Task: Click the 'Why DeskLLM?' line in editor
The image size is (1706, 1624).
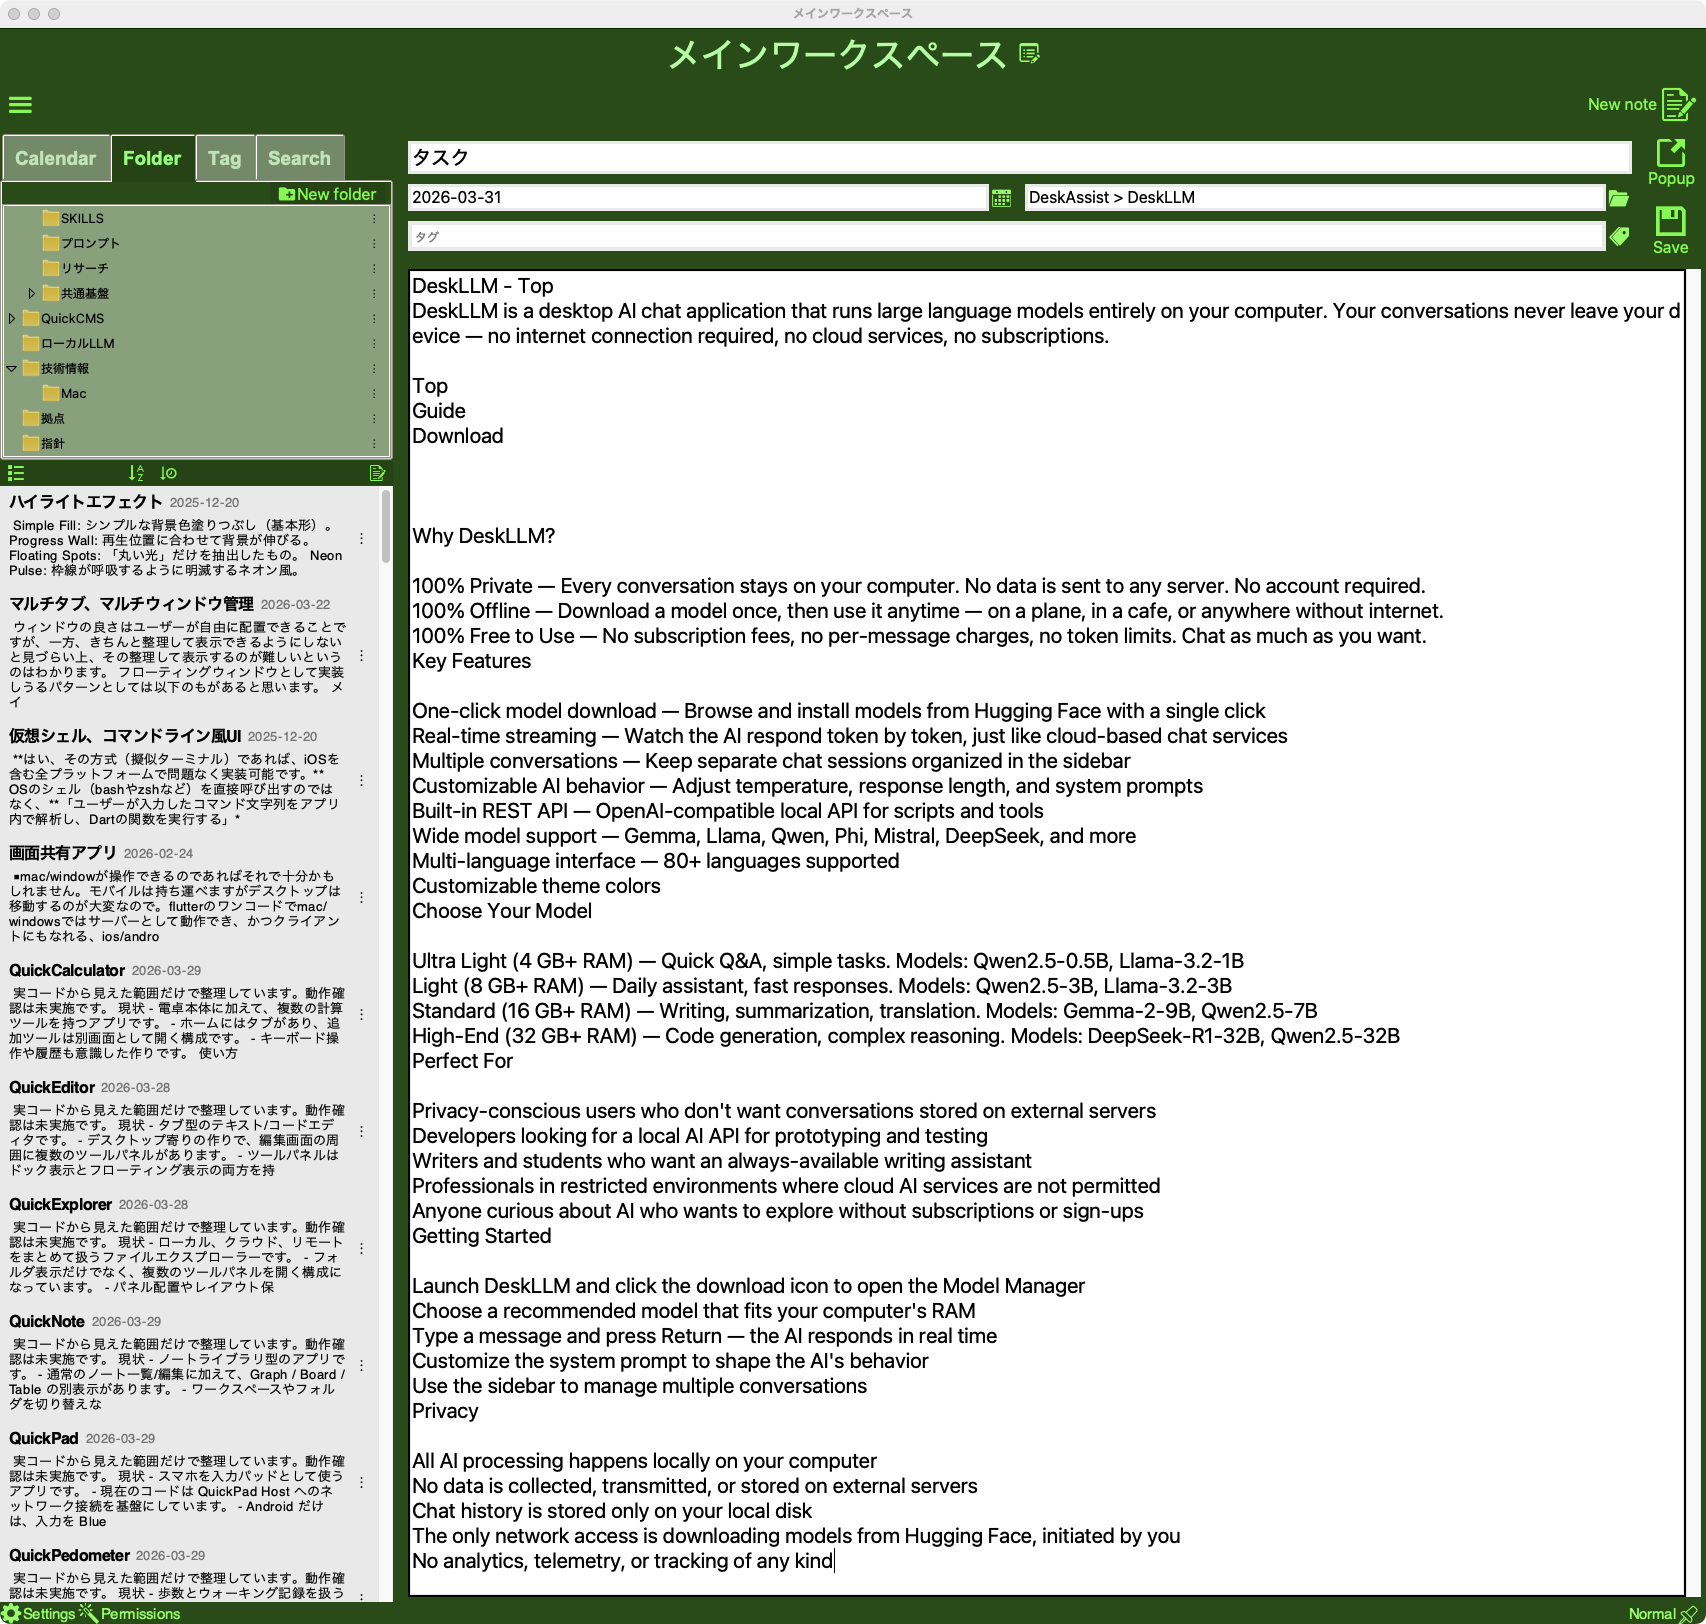Action: [x=484, y=536]
